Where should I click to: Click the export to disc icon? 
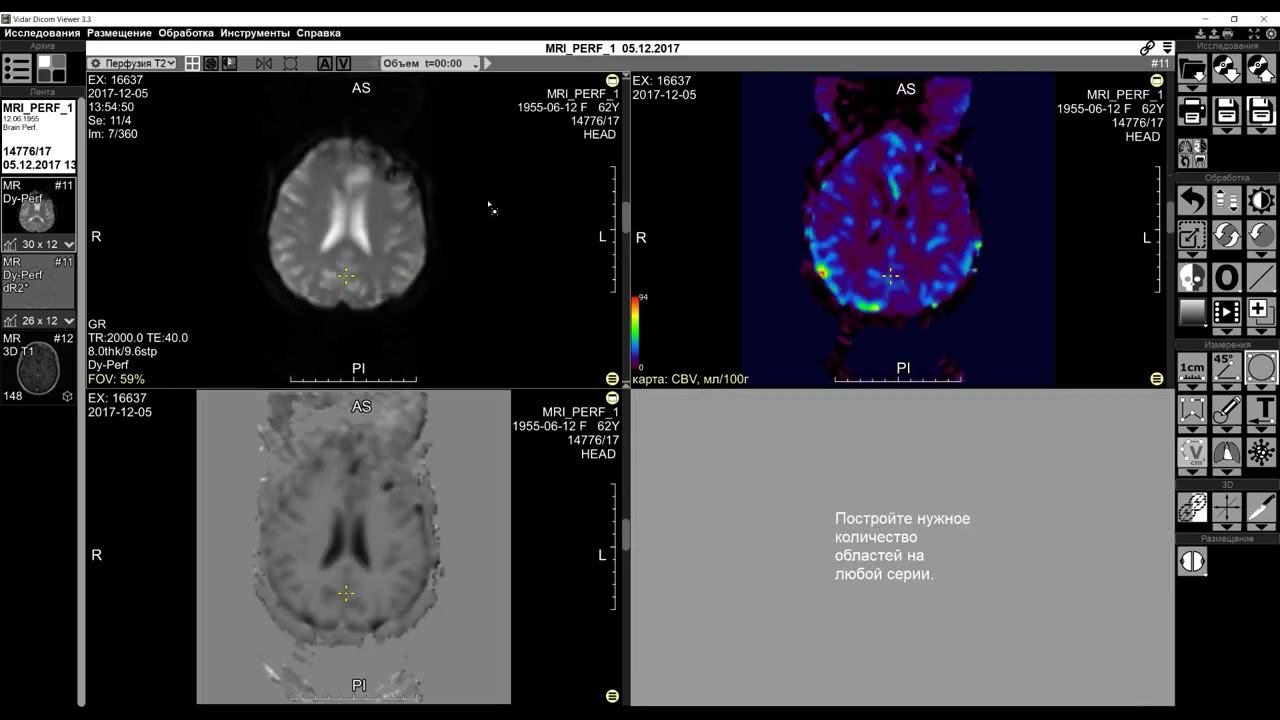1261,68
